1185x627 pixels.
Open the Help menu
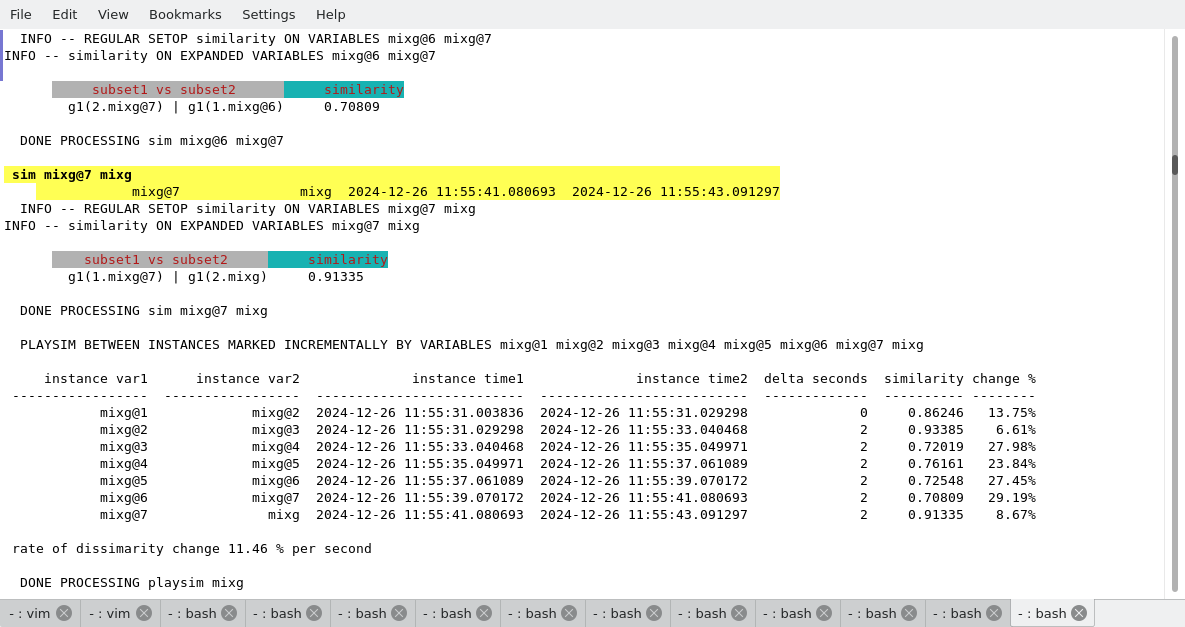coord(331,14)
